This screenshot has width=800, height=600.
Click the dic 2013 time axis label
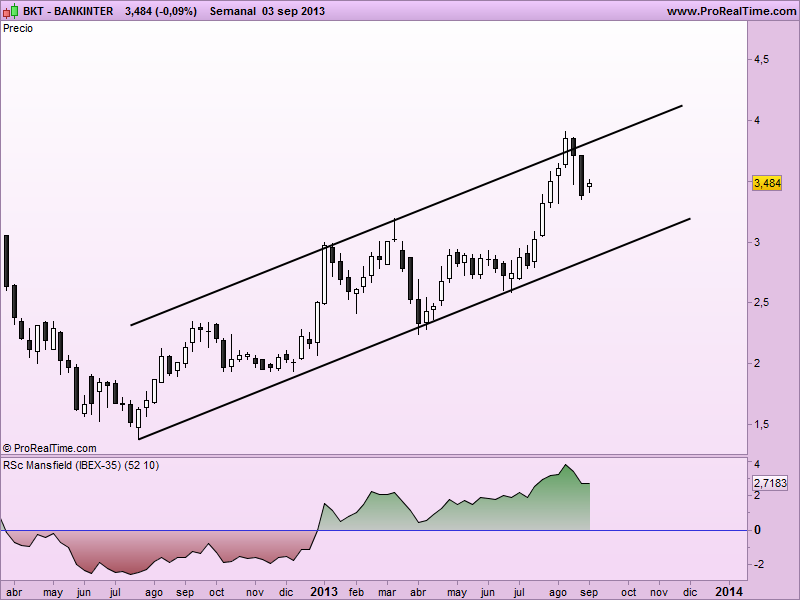[x=690, y=592]
